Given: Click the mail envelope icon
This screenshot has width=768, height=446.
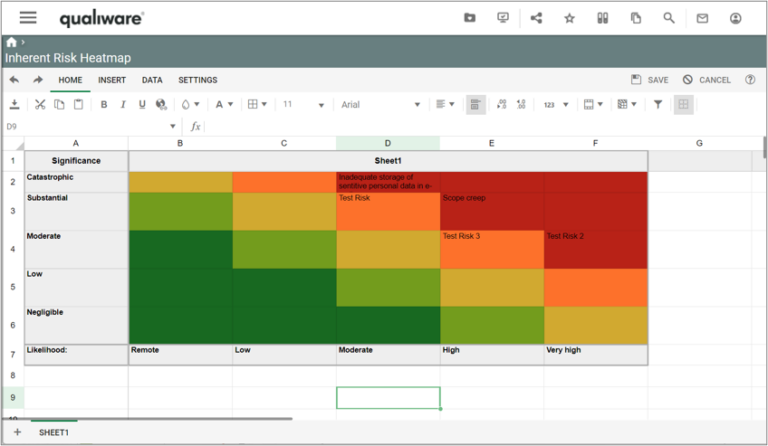Looking at the screenshot, I should 702,18.
